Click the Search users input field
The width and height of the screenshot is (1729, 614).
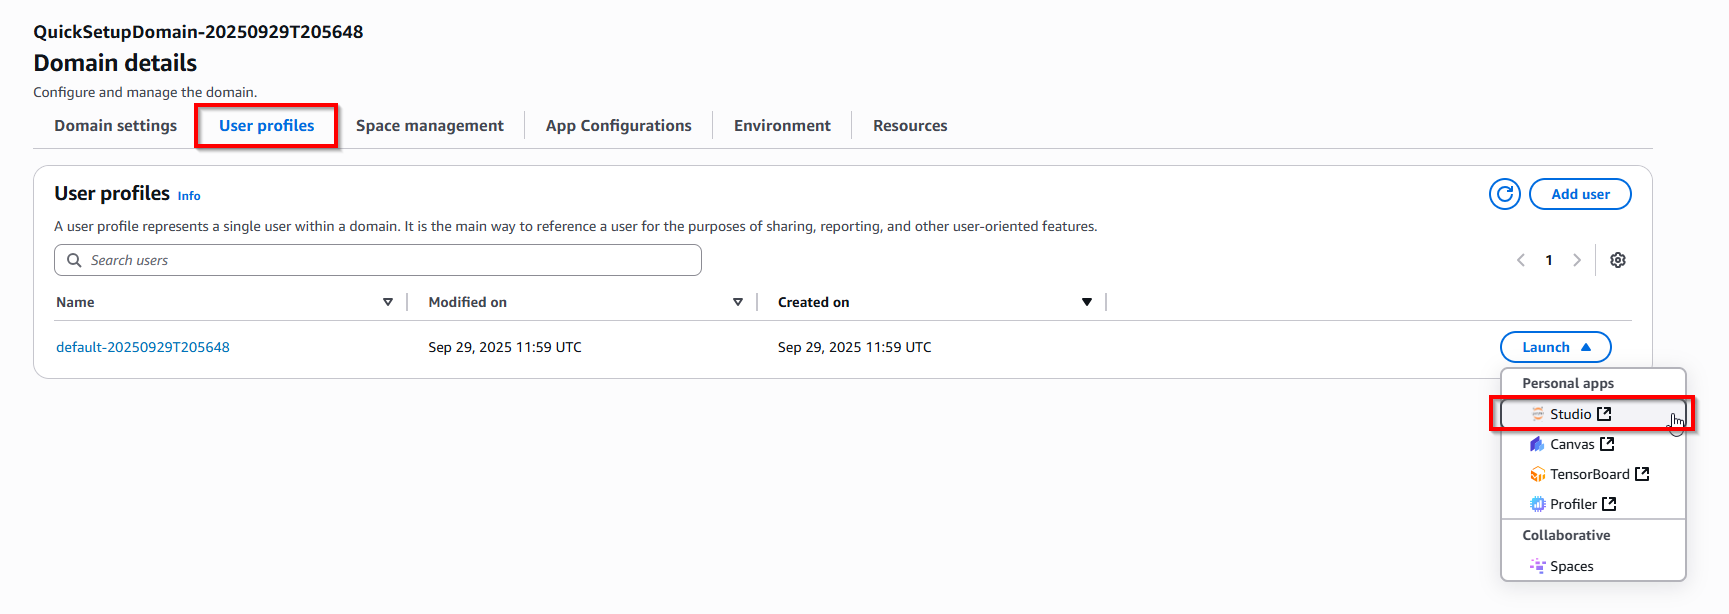pyautogui.click(x=390, y=260)
